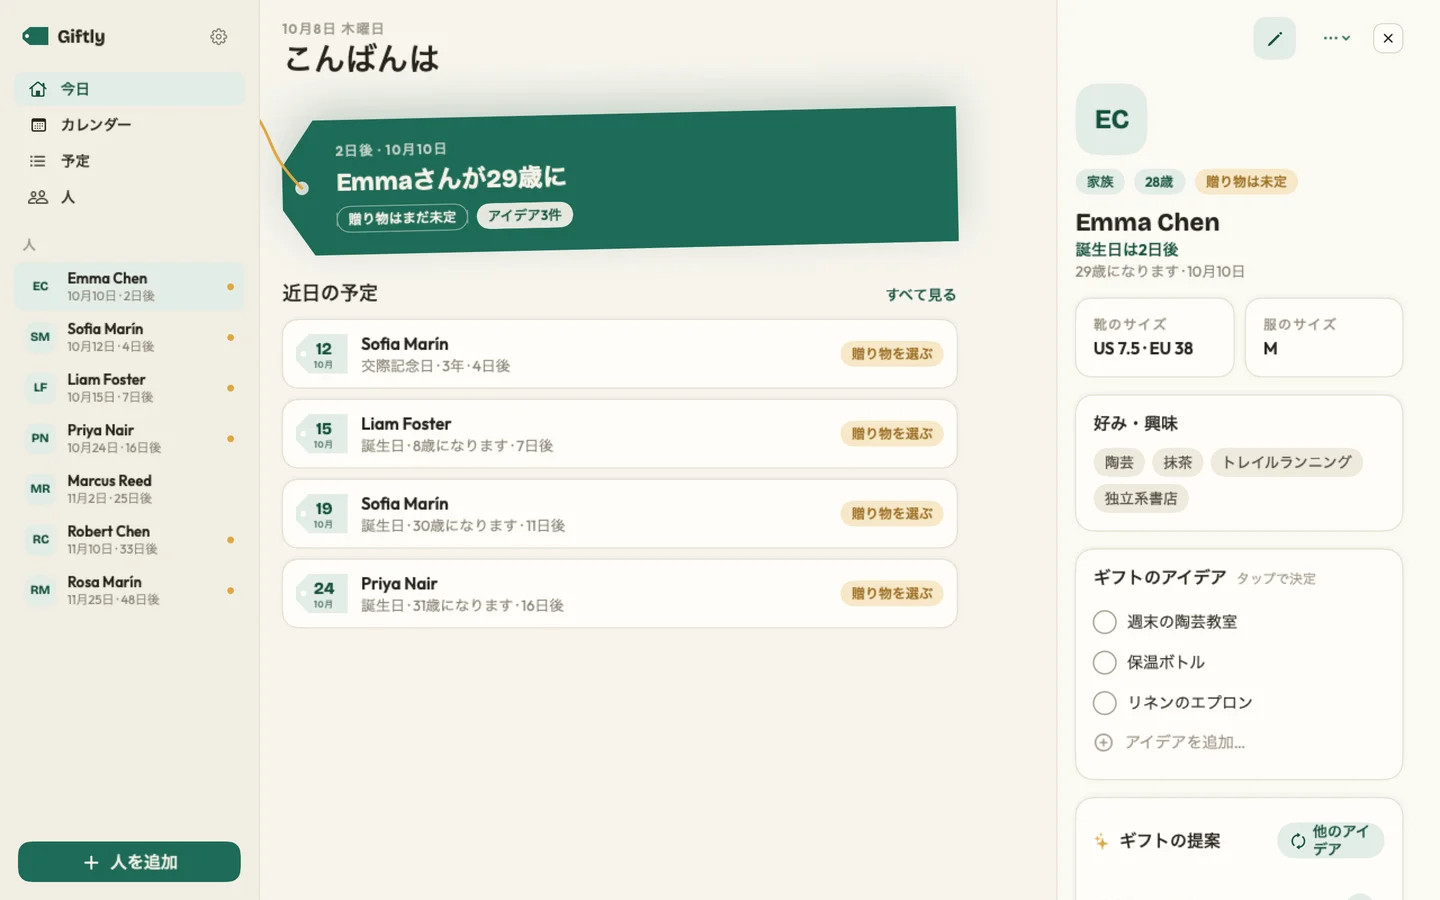Click 贈り物を選ぶ for Sofia Marín's birthday

892,514
